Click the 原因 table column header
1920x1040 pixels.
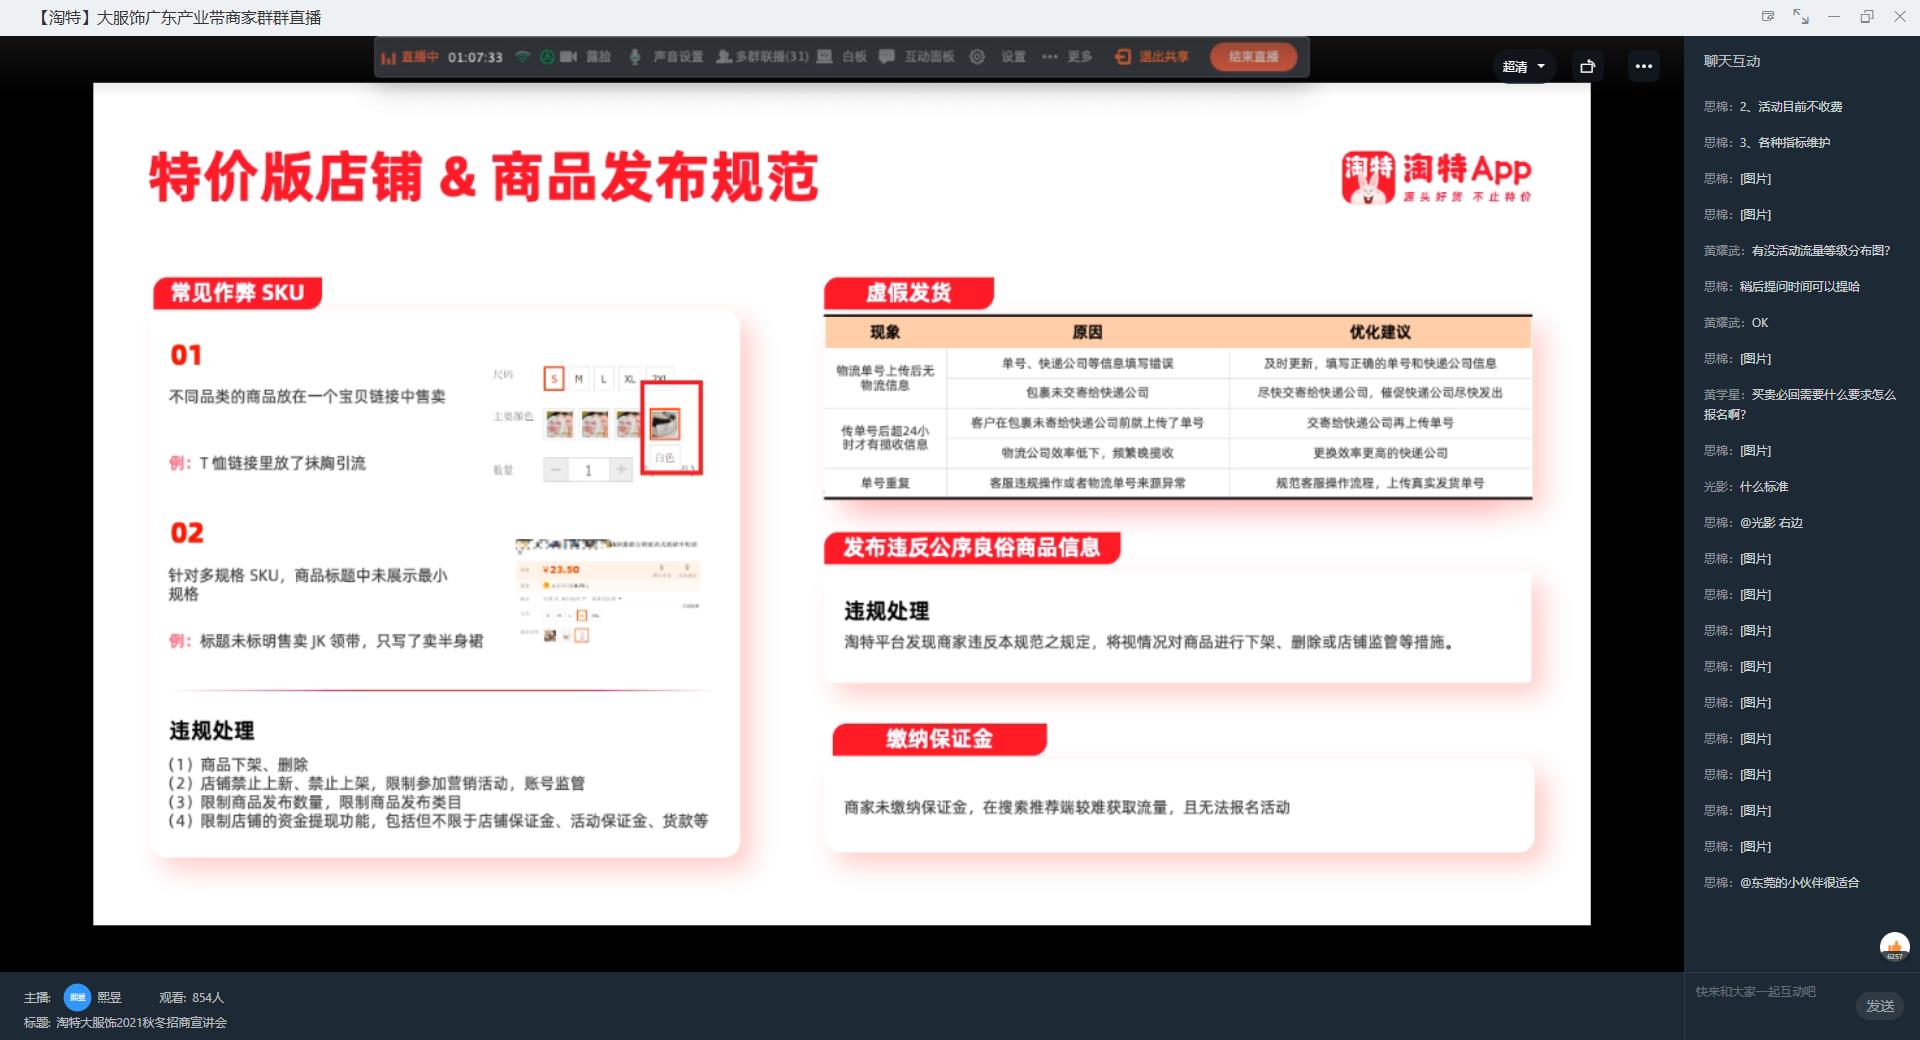click(1087, 332)
